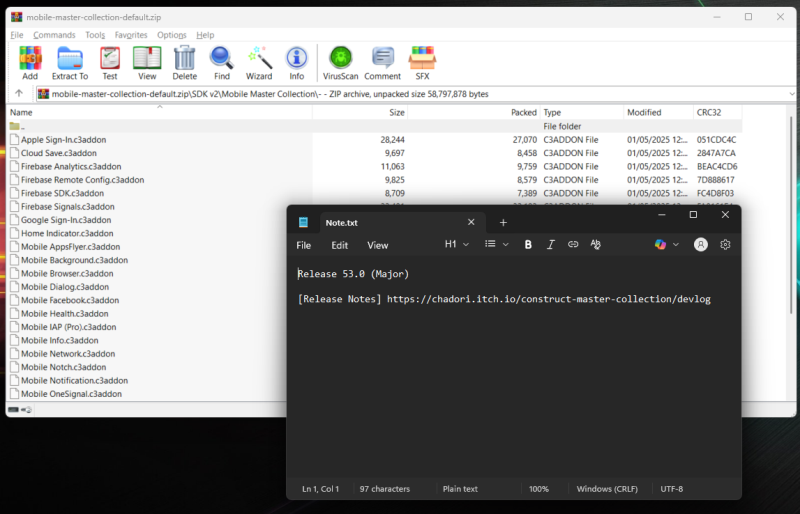This screenshot has height=514, width=800.
Task: Open the Edit menu in Notepad
Action: (339, 246)
